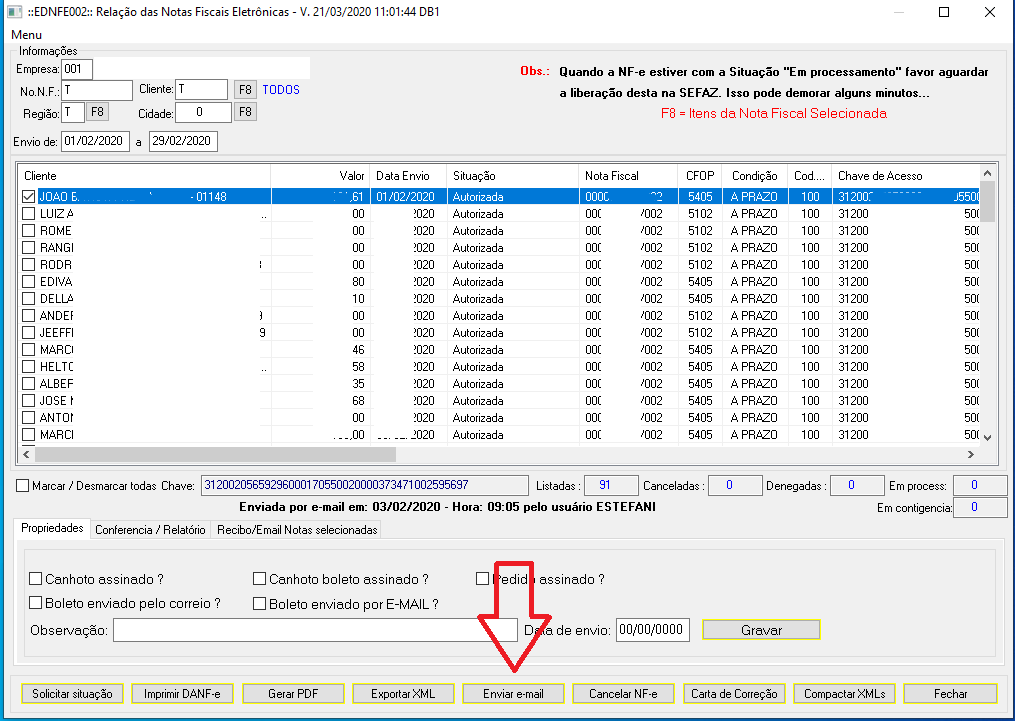
Task: Click Imprimir DANF-e button
Action: [182, 693]
